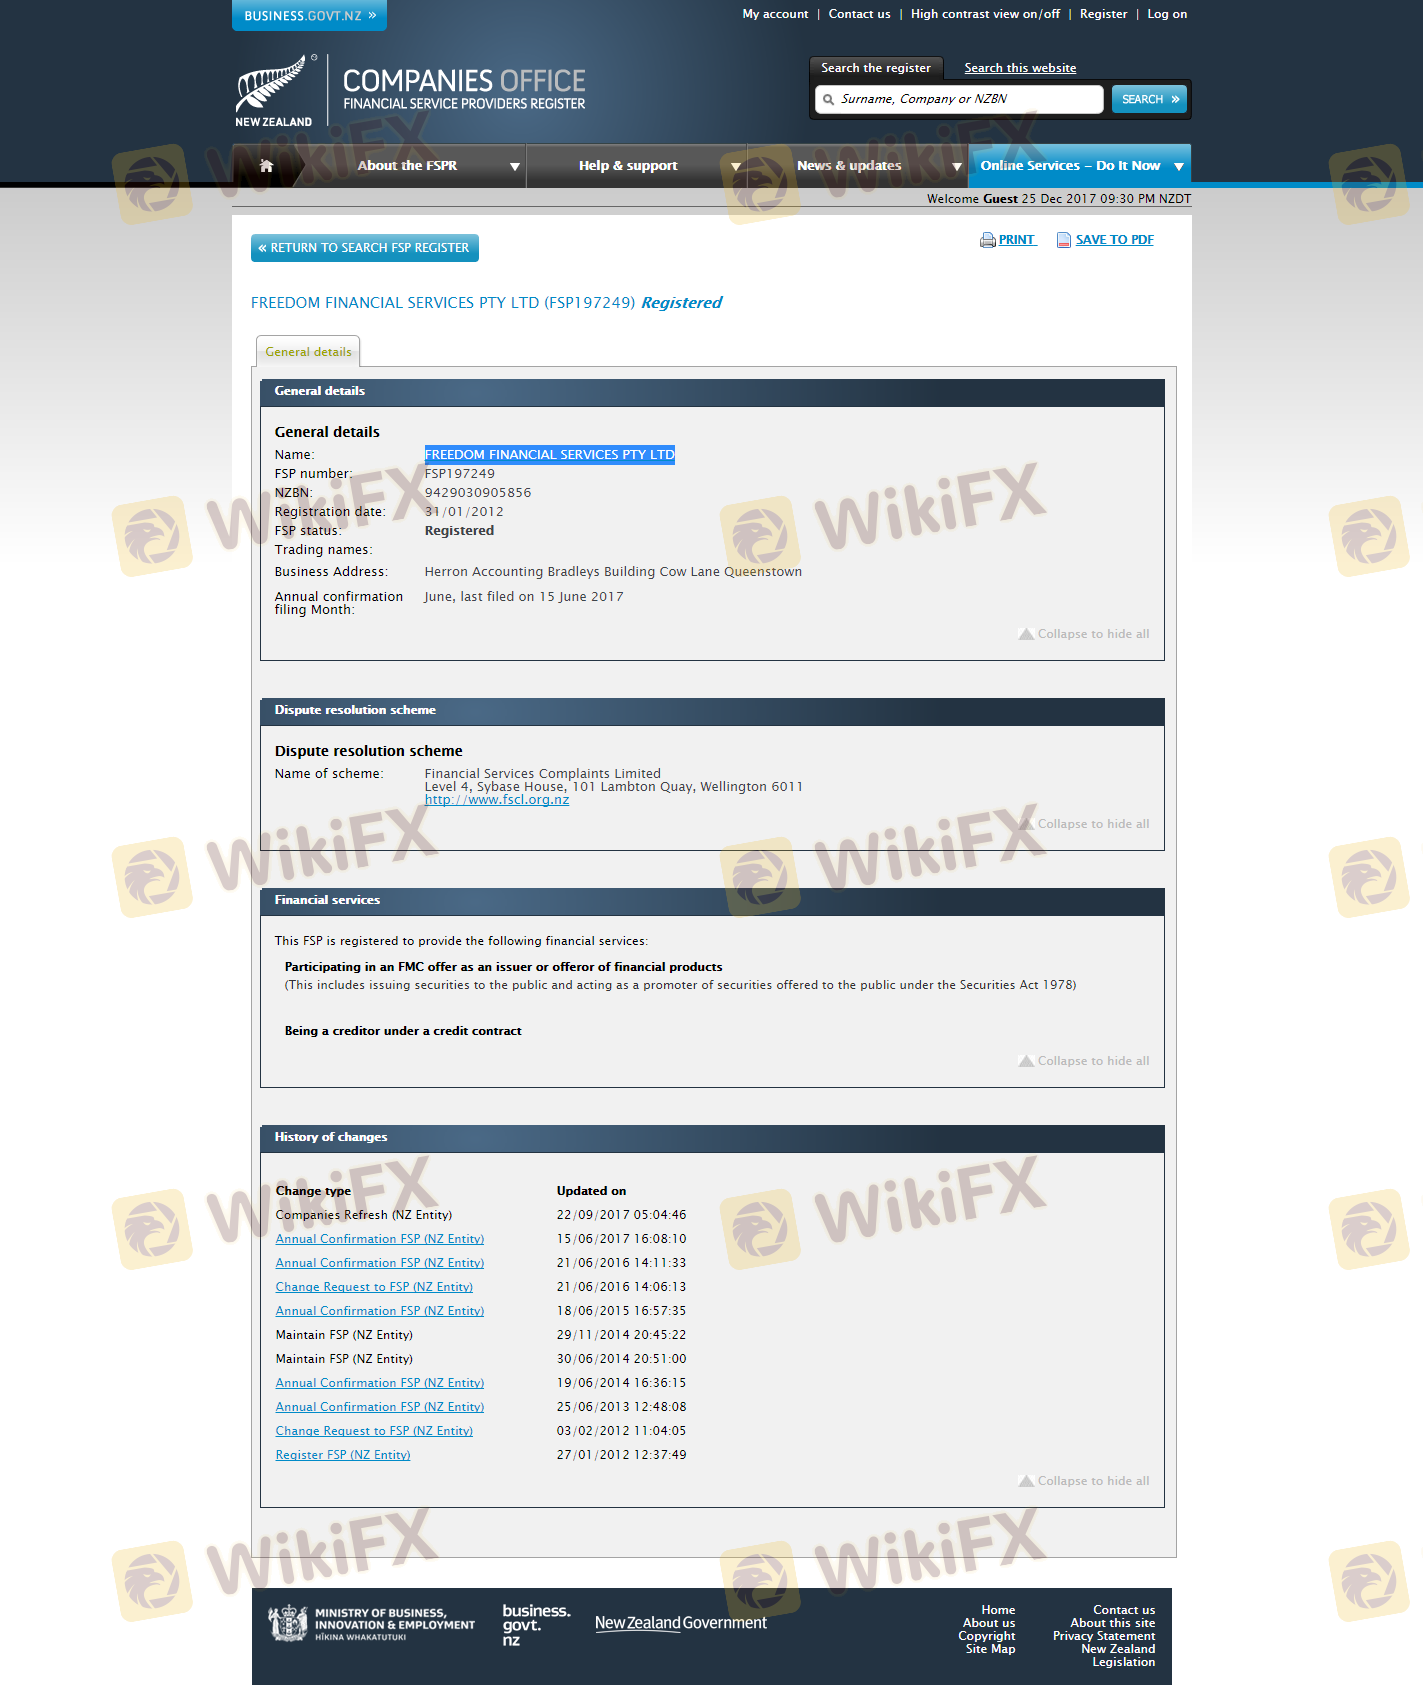The width and height of the screenshot is (1423, 1685).
Task: Open the top Contact us link
Action: click(x=859, y=14)
